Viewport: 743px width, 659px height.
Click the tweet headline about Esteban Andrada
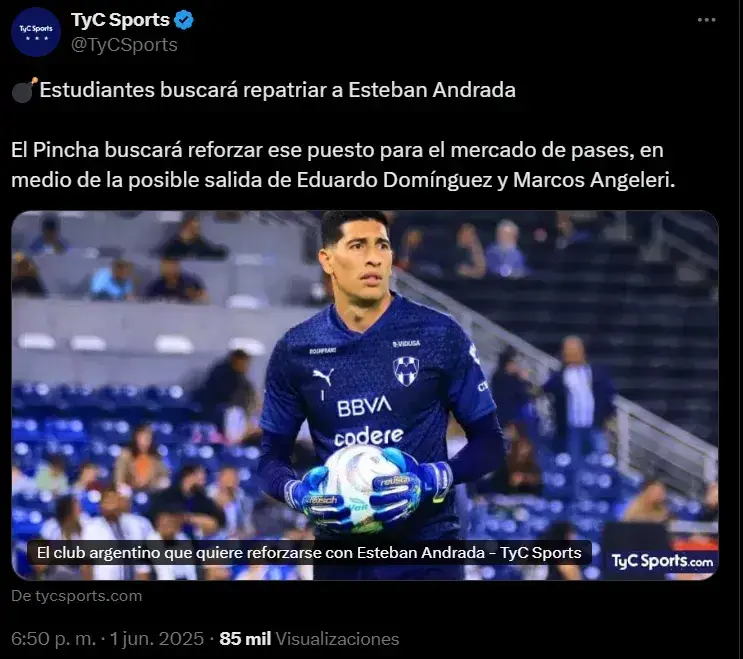click(277, 90)
